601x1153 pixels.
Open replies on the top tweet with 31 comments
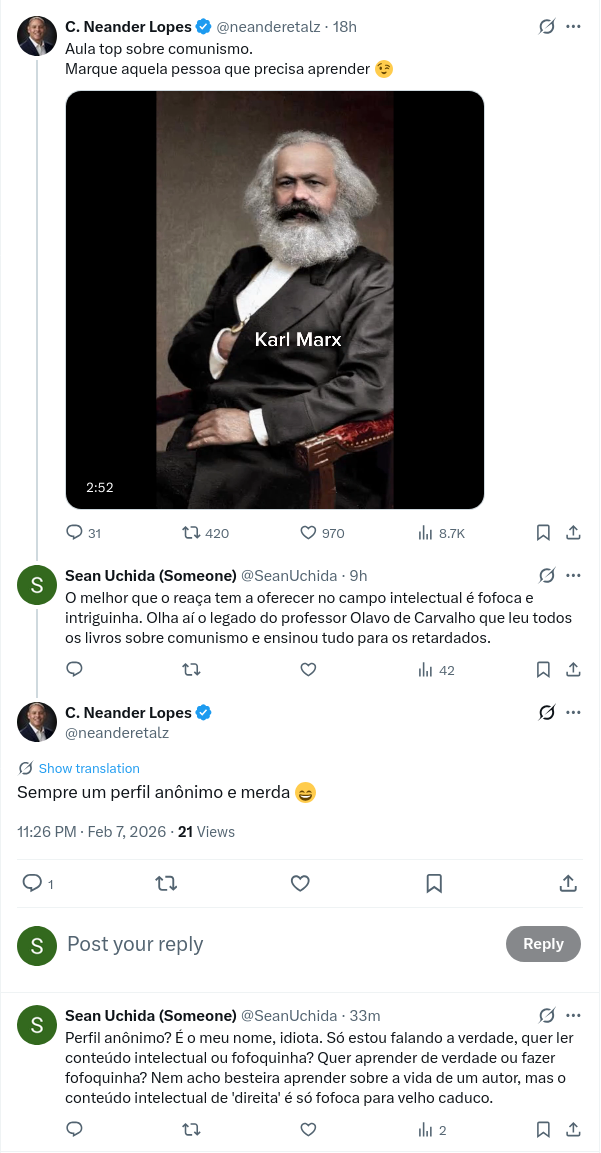click(74, 533)
